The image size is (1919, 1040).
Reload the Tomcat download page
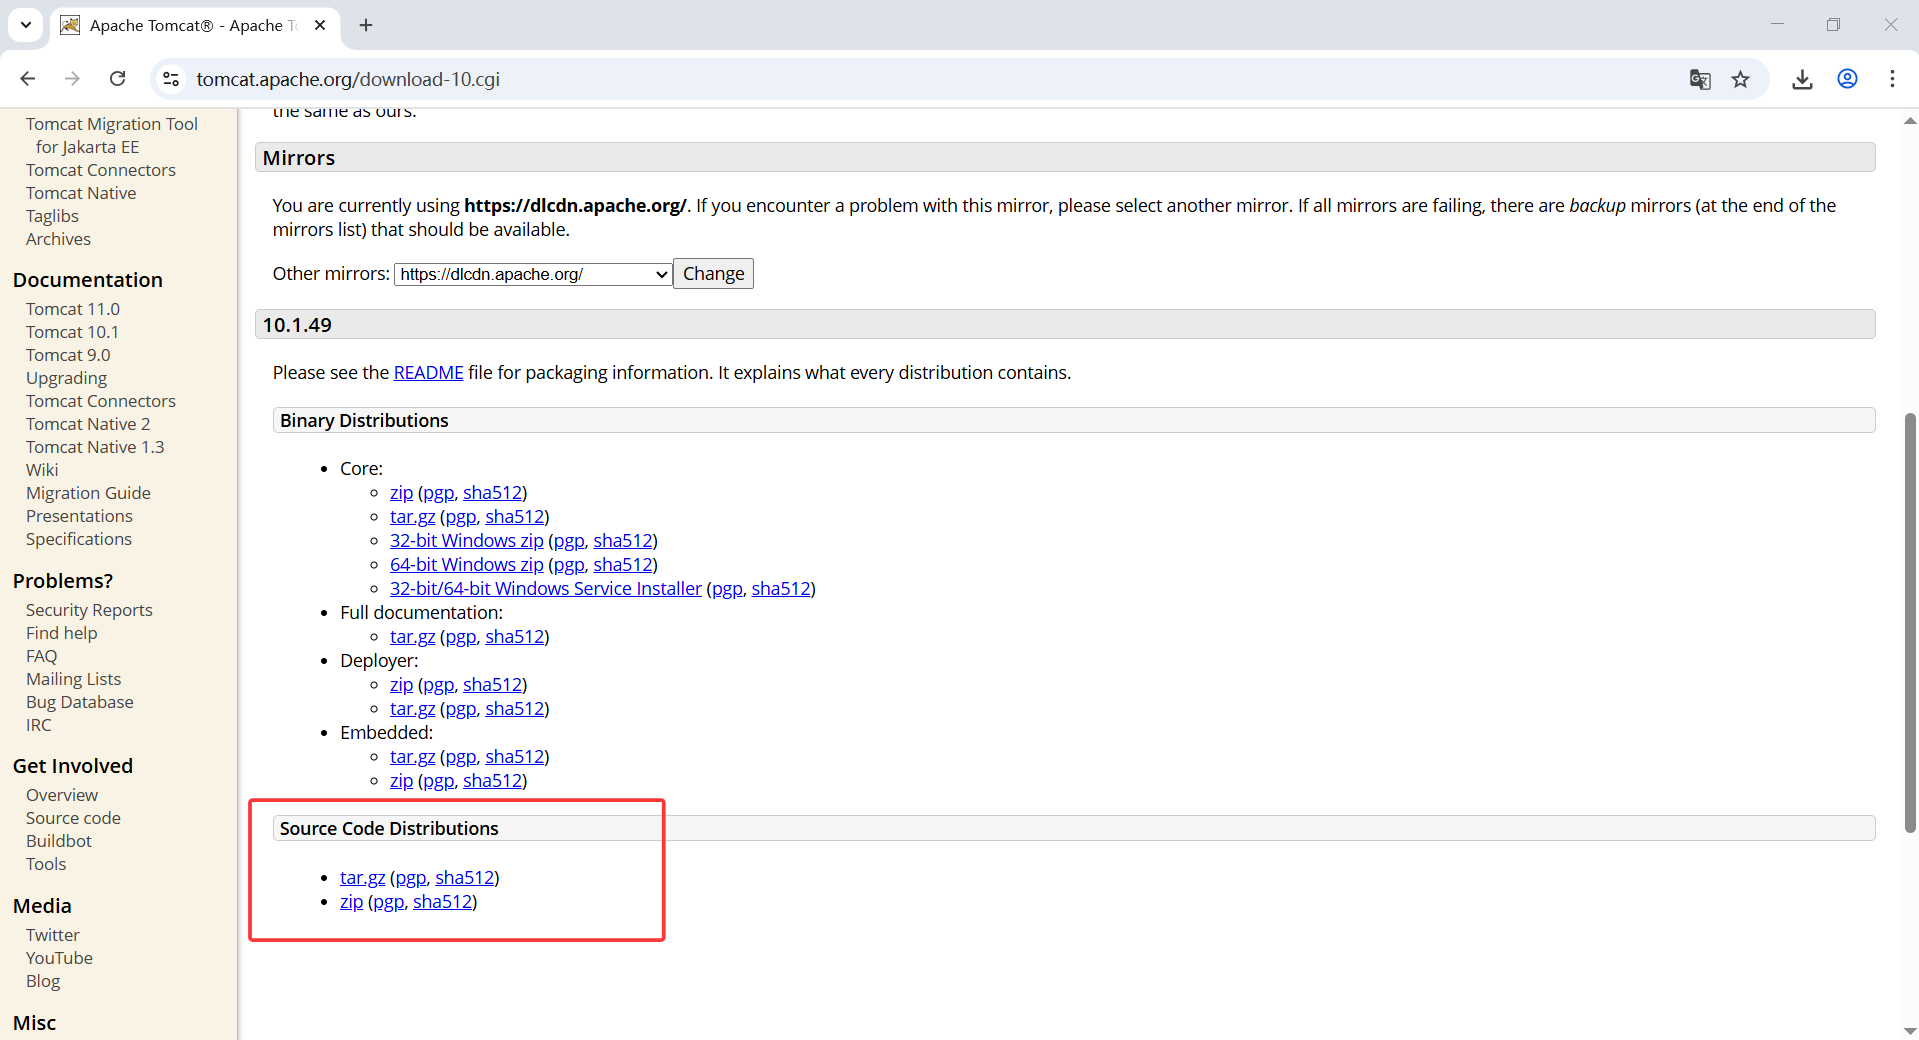coord(117,79)
